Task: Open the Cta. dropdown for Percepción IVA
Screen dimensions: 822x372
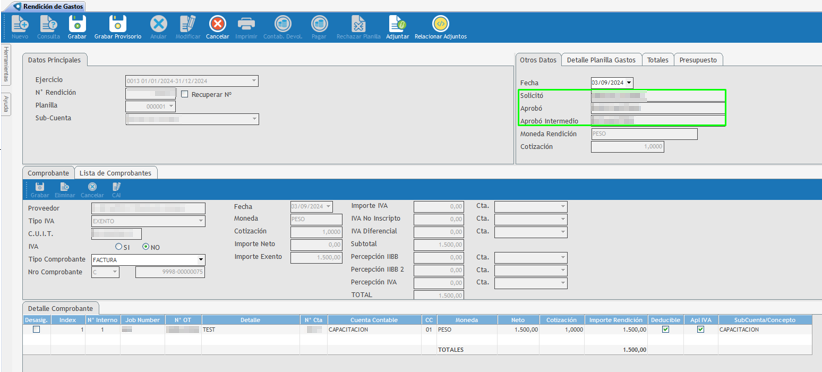Action: [x=563, y=283]
